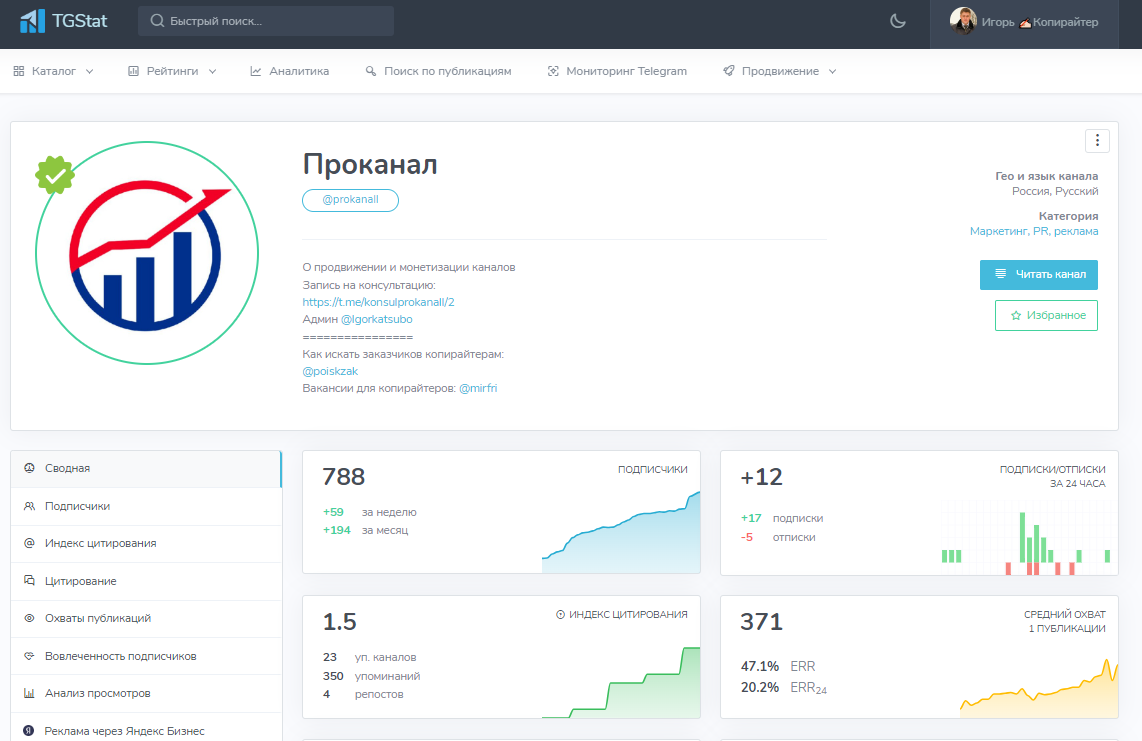Click the citation index info icon
The height and width of the screenshot is (741, 1142).
point(560,614)
